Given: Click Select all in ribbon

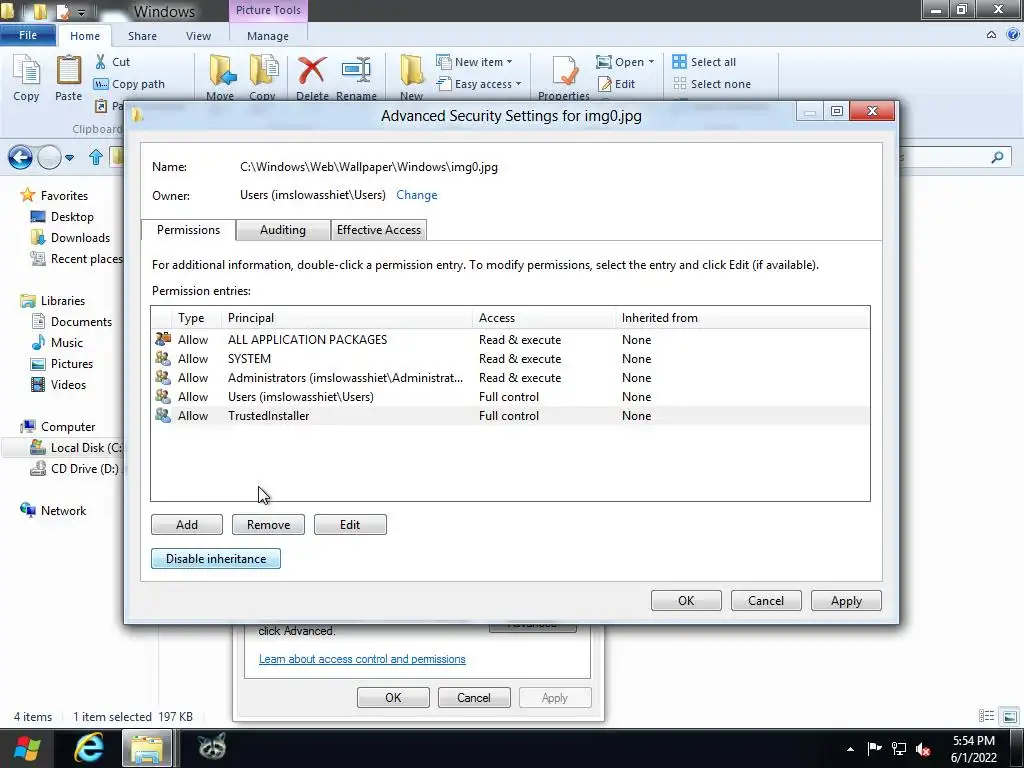Looking at the screenshot, I should (x=704, y=62).
